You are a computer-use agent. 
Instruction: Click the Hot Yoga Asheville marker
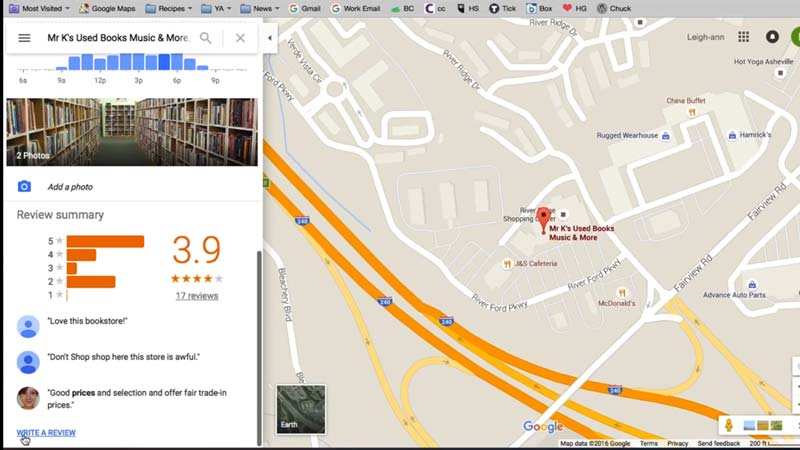click(780, 73)
